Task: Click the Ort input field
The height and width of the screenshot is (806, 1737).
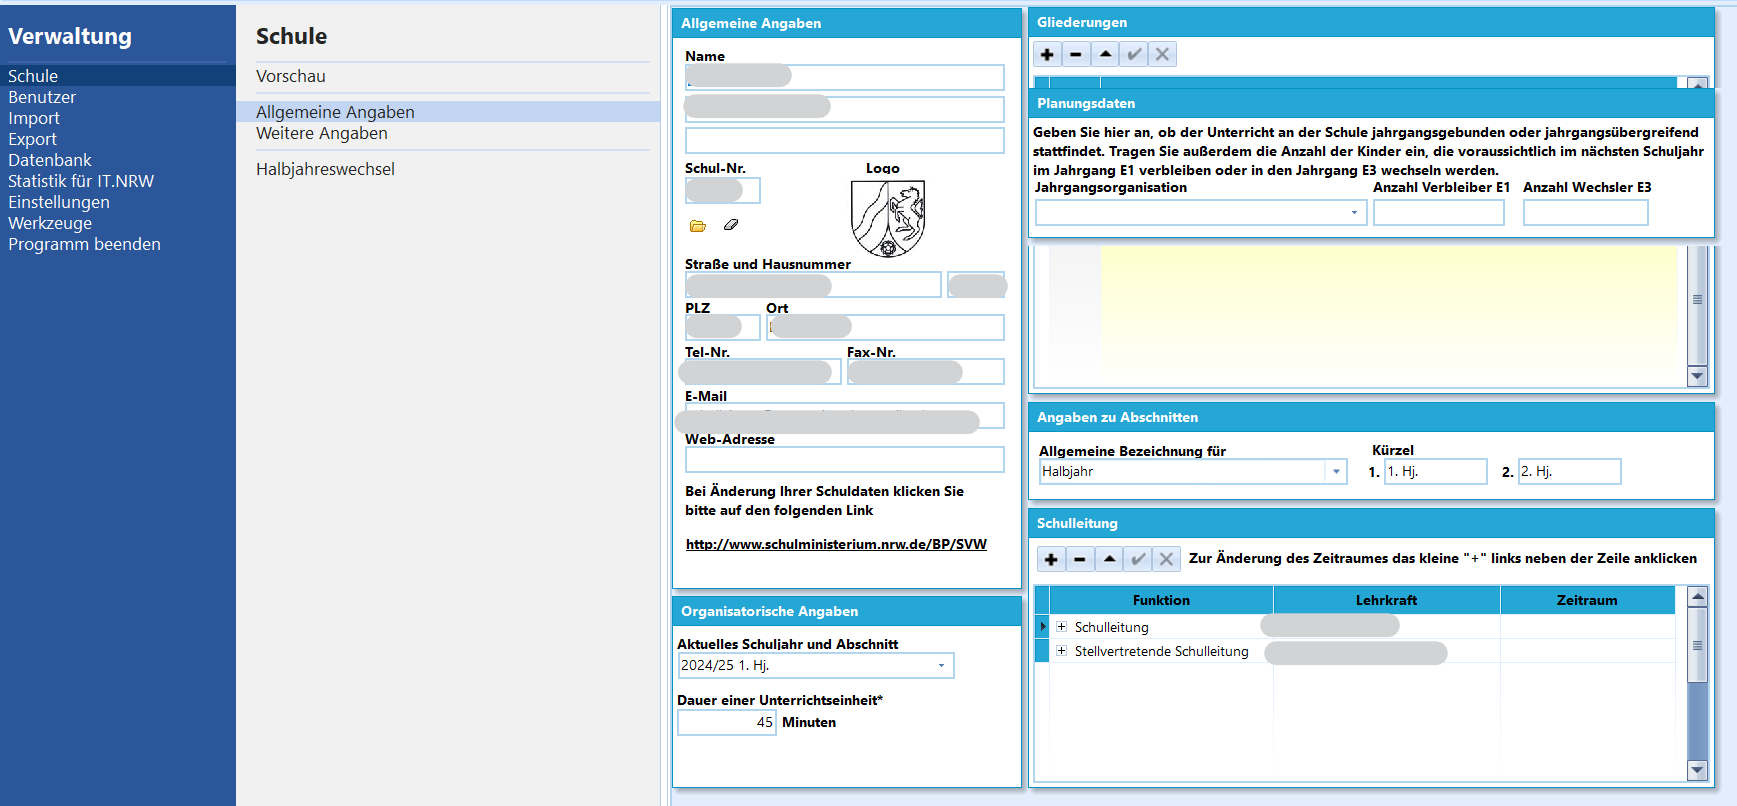Action: pyautogui.click(x=885, y=327)
